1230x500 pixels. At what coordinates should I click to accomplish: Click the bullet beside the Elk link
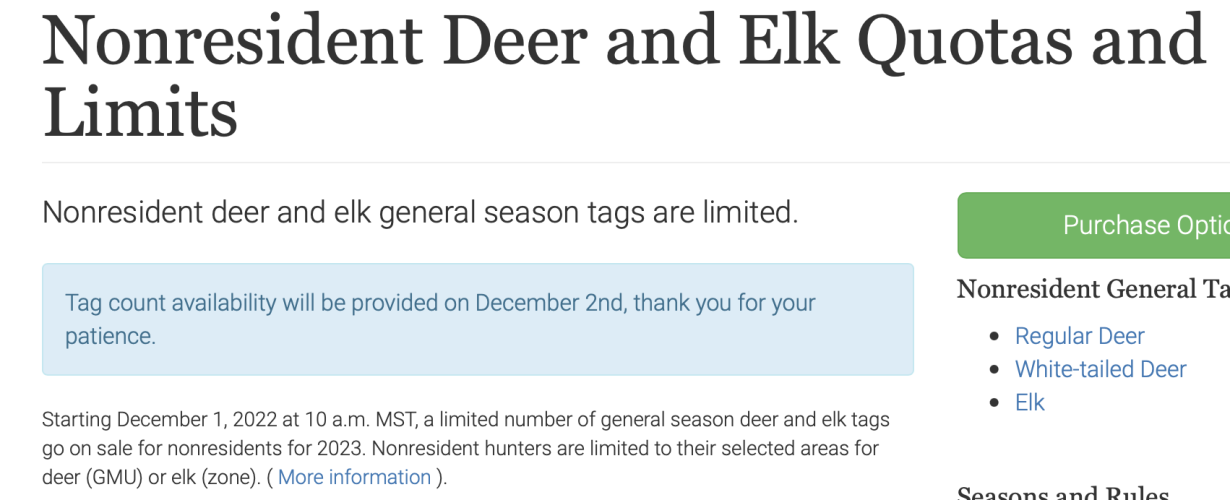point(994,403)
